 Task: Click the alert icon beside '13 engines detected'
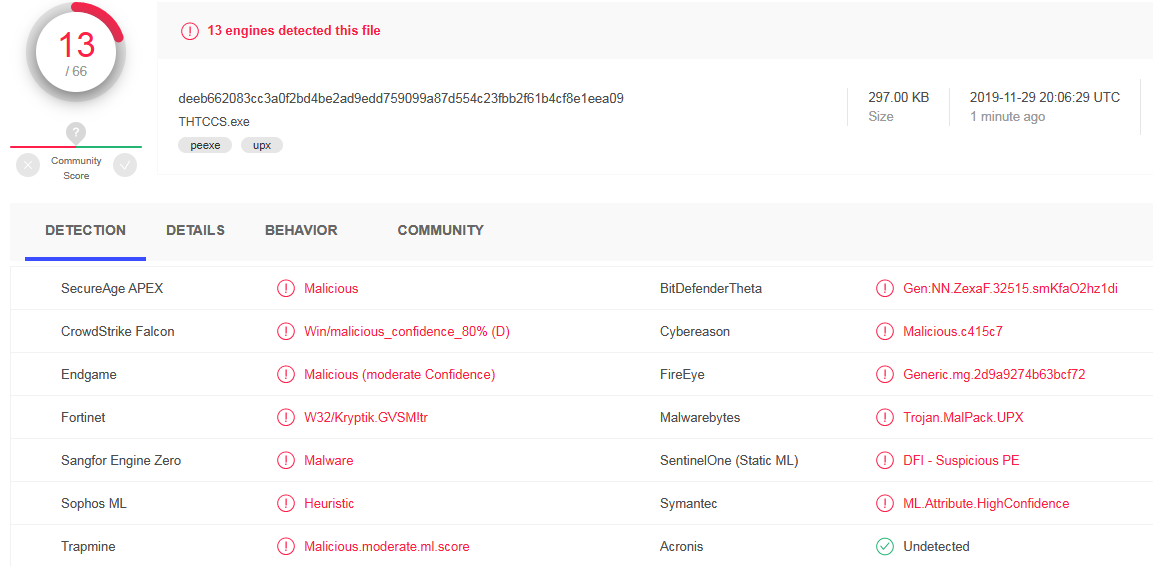click(x=190, y=31)
